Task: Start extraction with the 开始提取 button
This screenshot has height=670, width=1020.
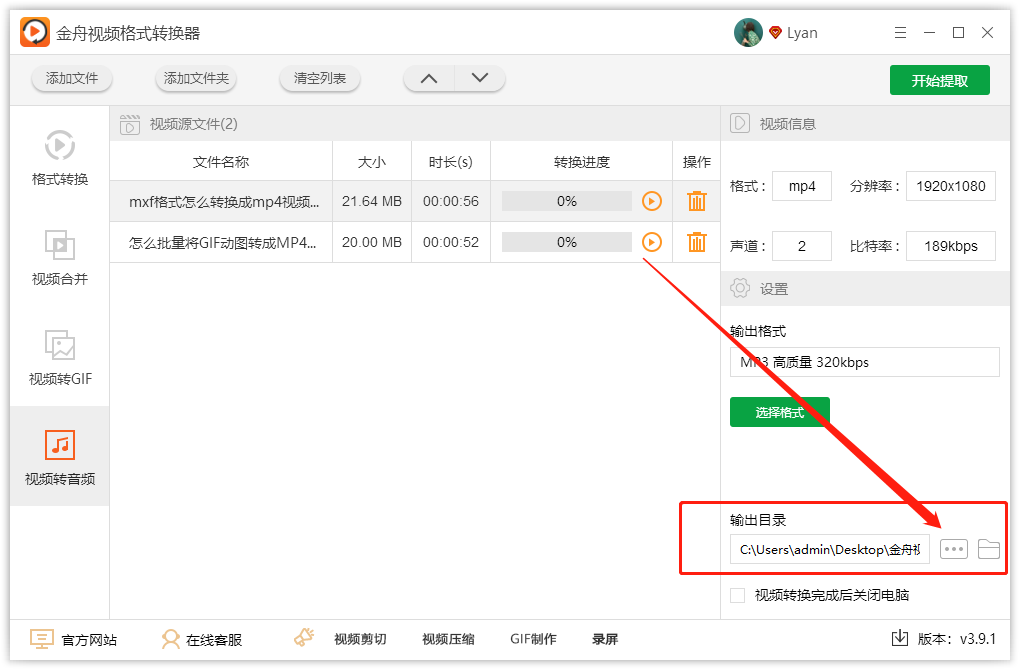Action: 939,80
